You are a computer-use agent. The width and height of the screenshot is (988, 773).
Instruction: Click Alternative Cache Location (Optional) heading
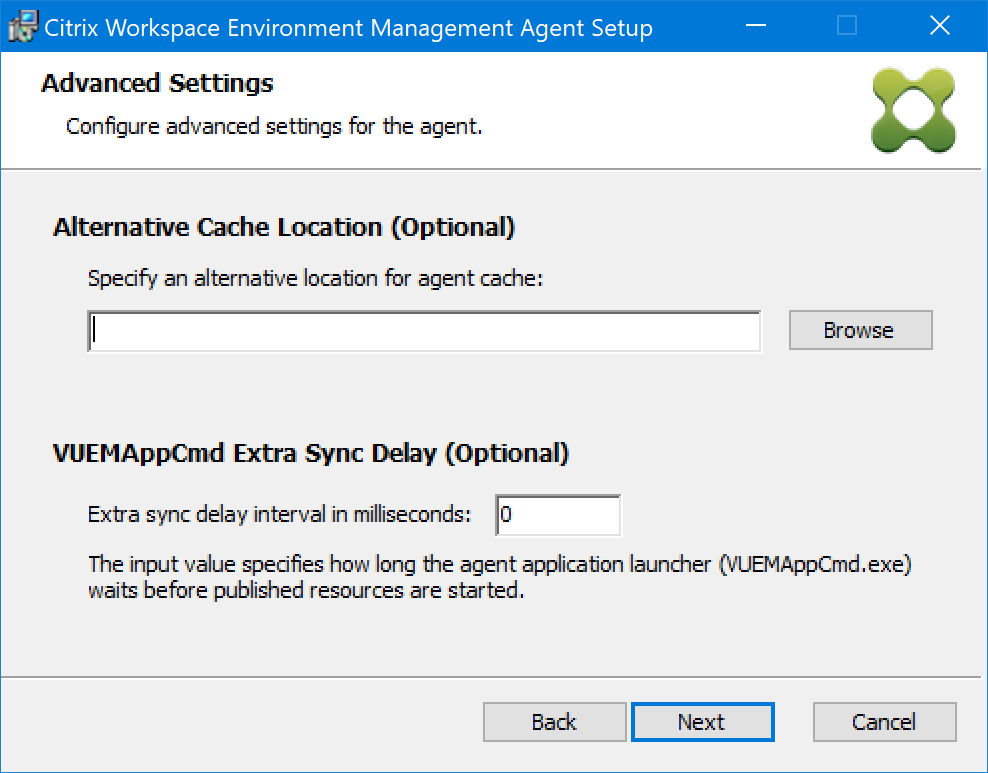(x=284, y=227)
